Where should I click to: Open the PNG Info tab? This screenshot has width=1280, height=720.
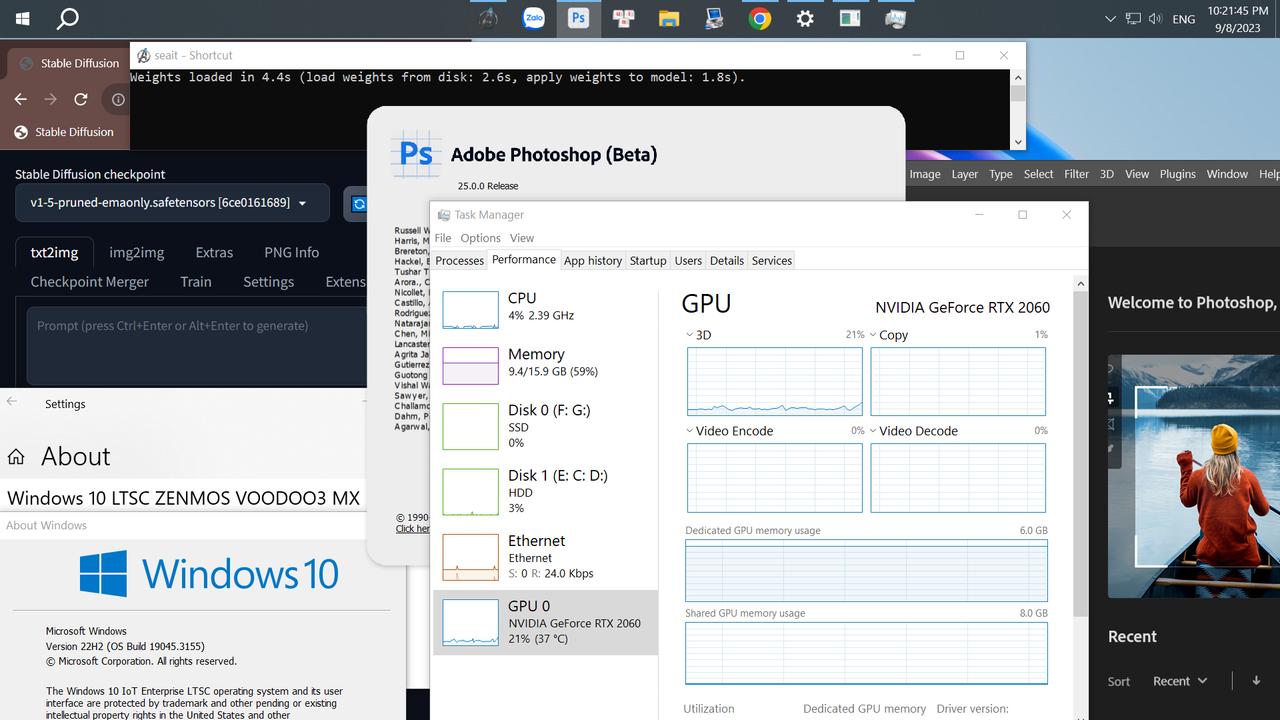click(x=292, y=252)
